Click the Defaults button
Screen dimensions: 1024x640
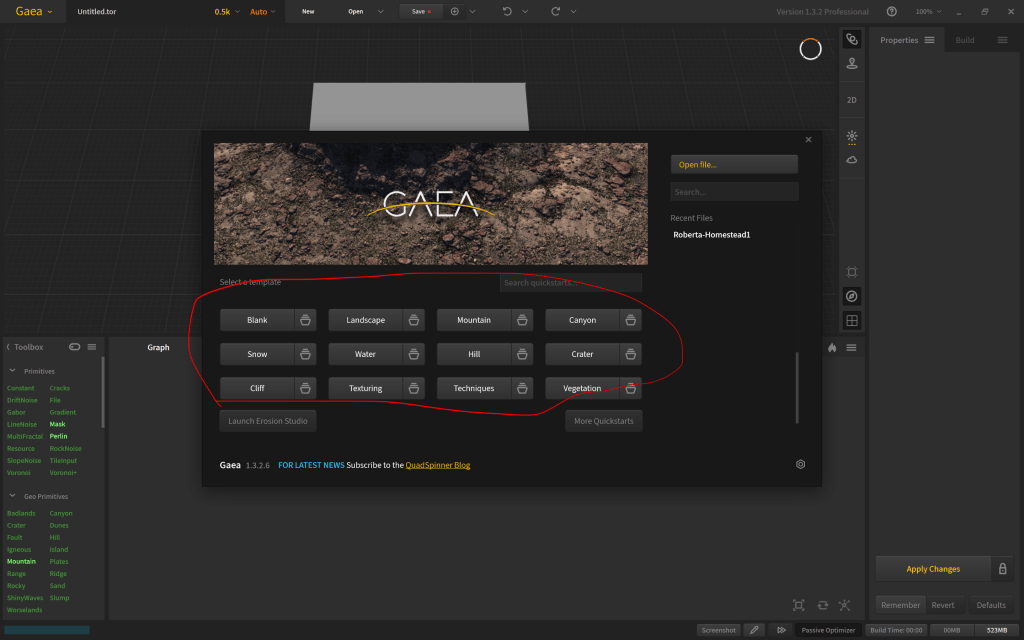(991, 605)
